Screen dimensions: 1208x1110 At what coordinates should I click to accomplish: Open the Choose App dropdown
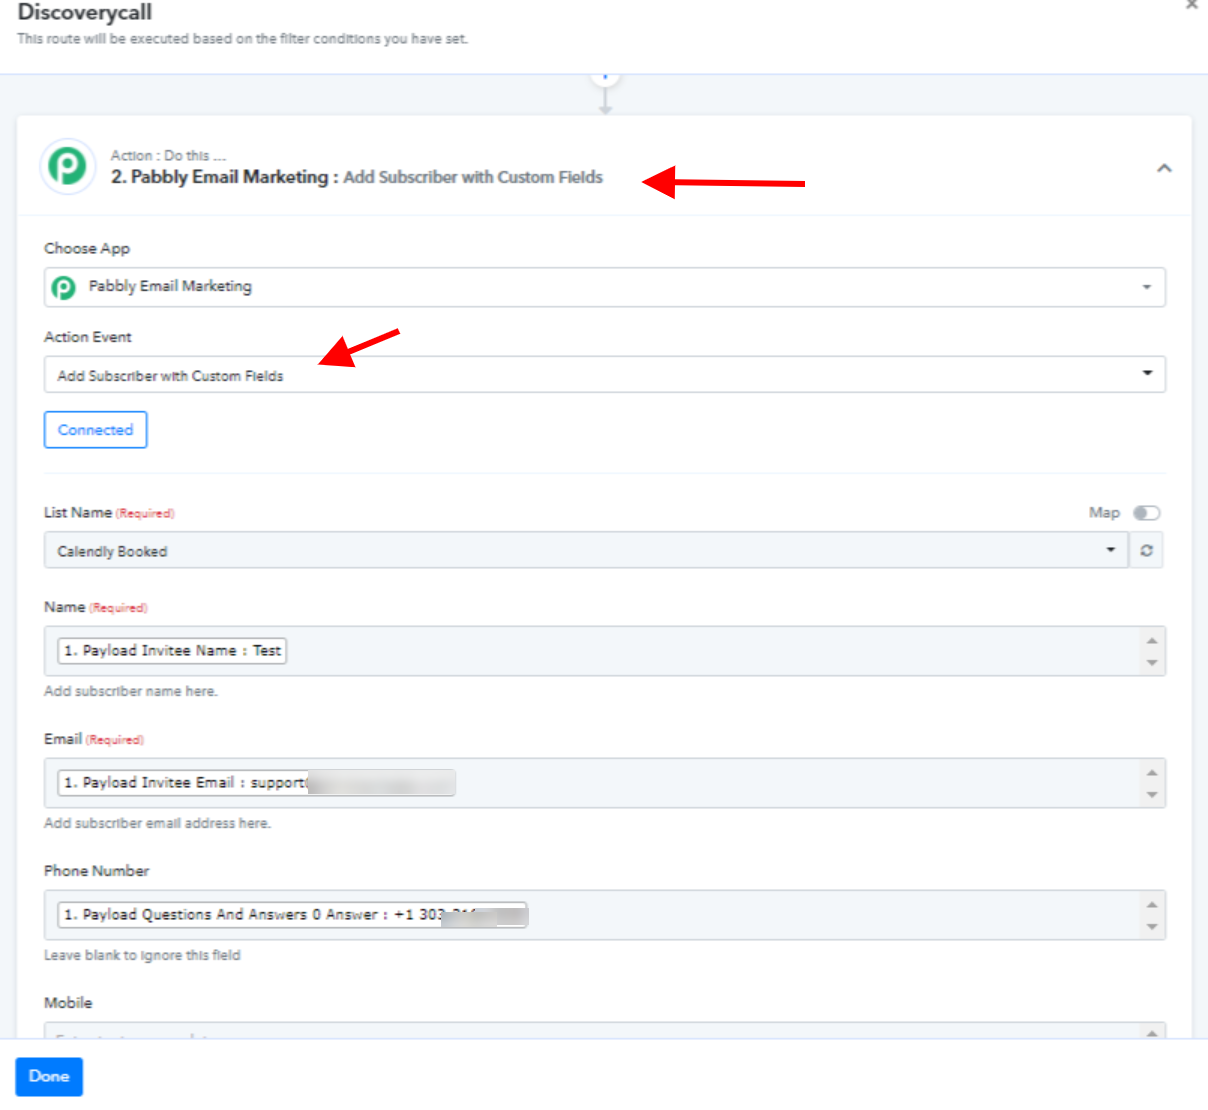604,287
